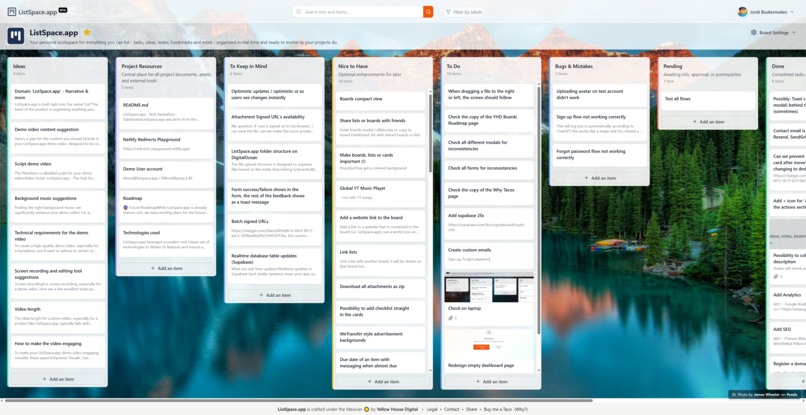Click the orange search button
This screenshot has width=806, height=415.
click(428, 12)
